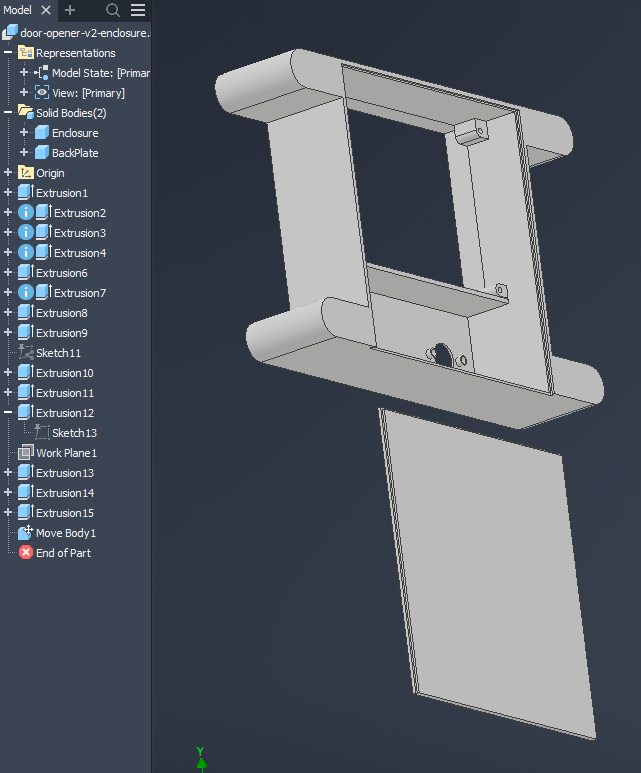
Task: Click the Representations folder icon
Action: tap(26, 52)
